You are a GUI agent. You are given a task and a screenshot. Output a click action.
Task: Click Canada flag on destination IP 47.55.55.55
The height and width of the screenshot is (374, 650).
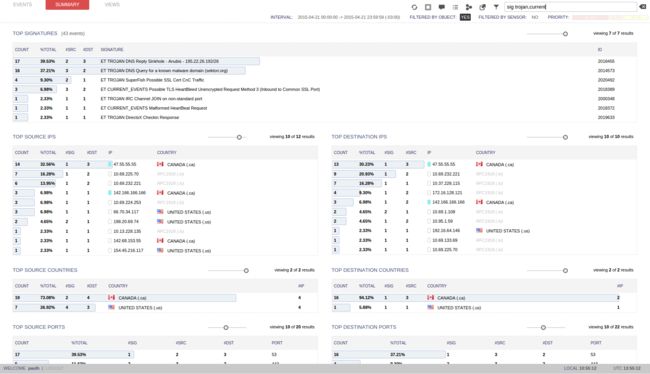coord(479,164)
